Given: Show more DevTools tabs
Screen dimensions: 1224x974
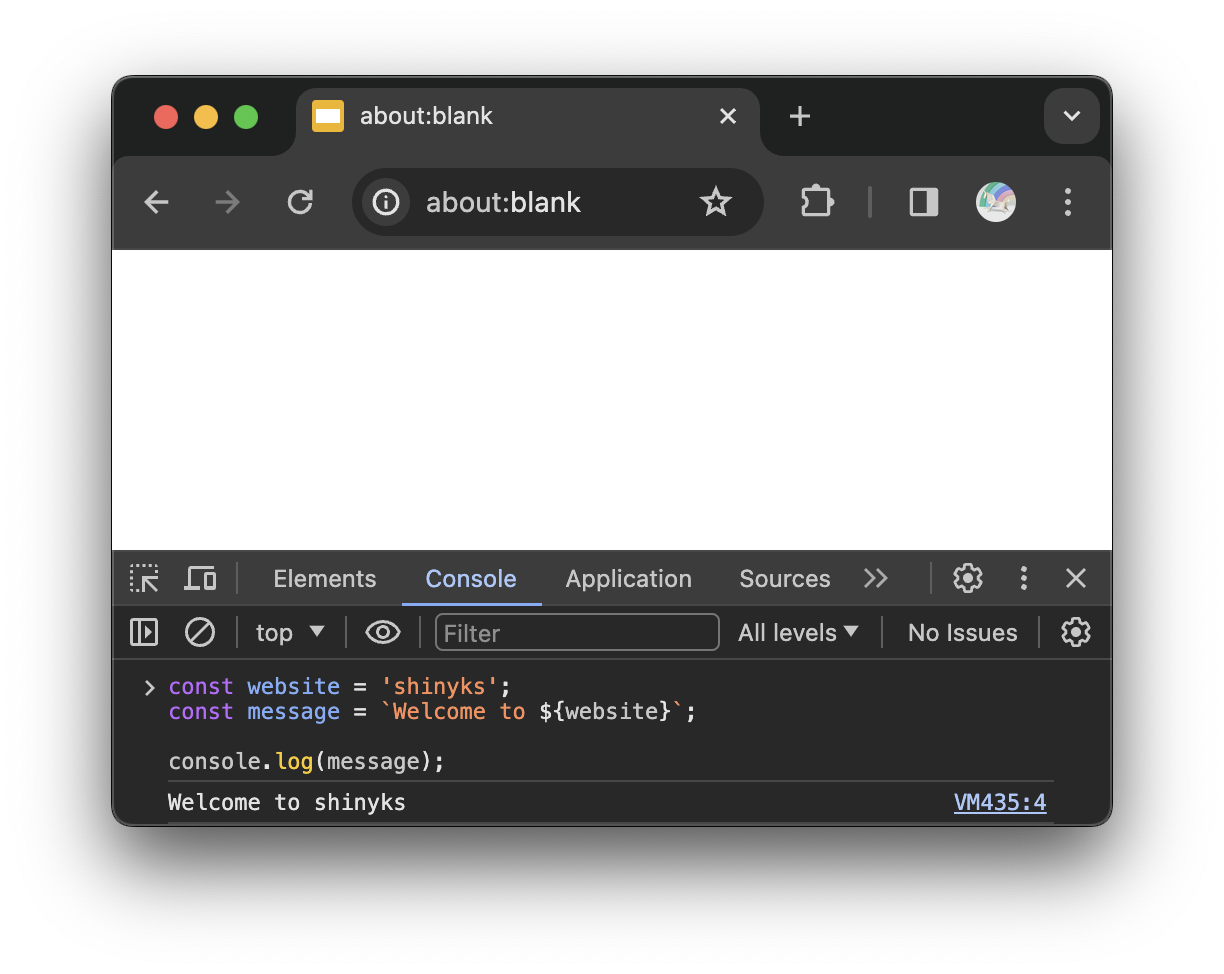Looking at the screenshot, I should (x=876, y=579).
